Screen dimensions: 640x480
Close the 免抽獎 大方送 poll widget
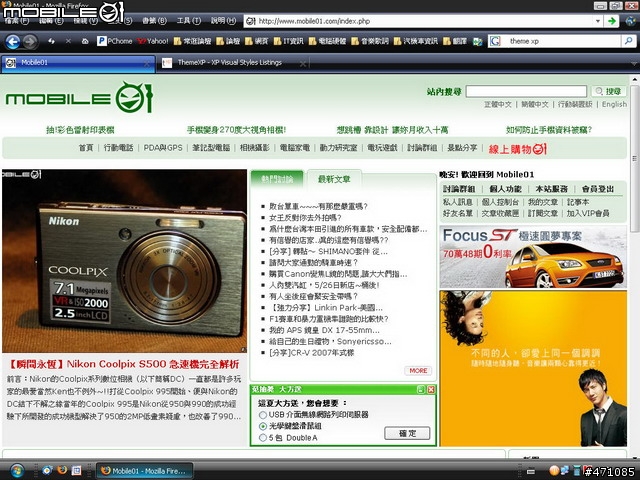coord(431,389)
